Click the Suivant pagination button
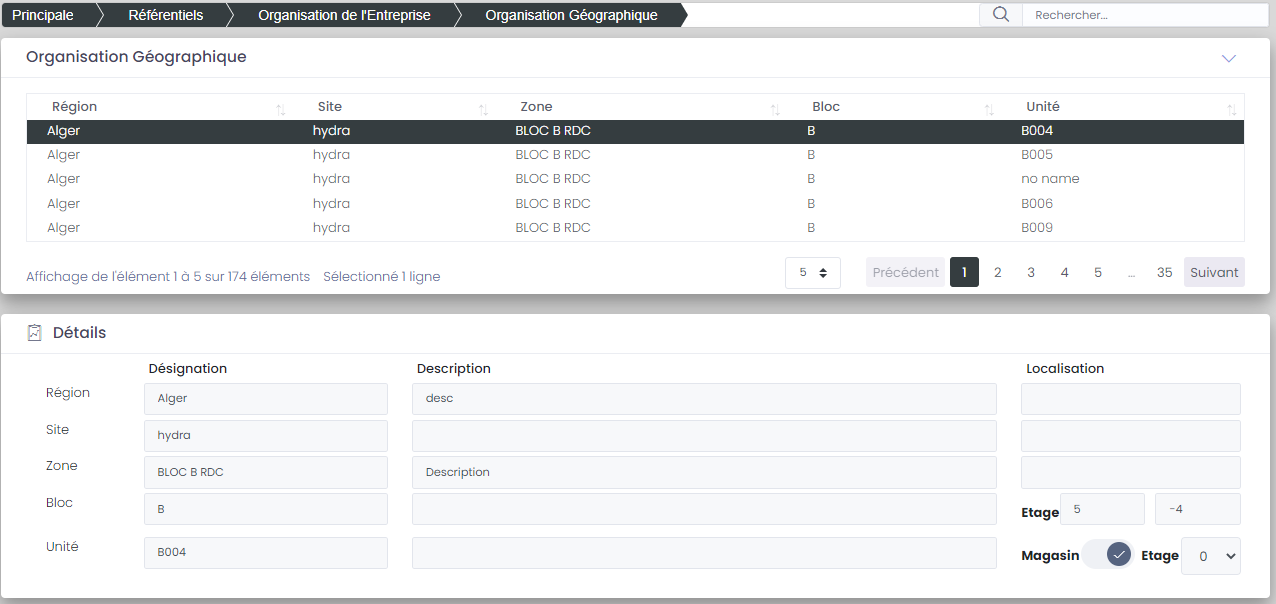 [1214, 272]
